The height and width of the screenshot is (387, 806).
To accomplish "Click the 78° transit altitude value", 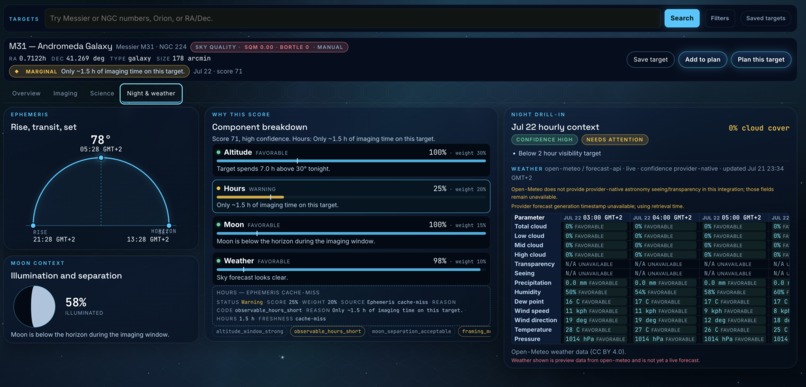I will click(101, 140).
